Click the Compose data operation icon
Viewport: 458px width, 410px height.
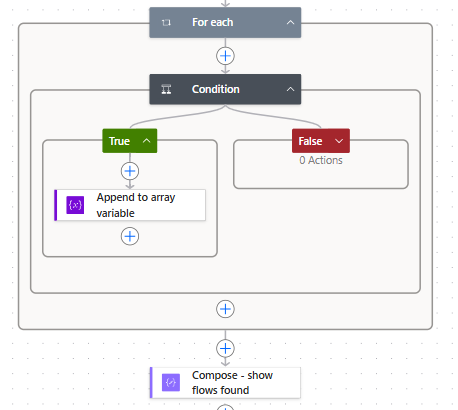click(171, 383)
